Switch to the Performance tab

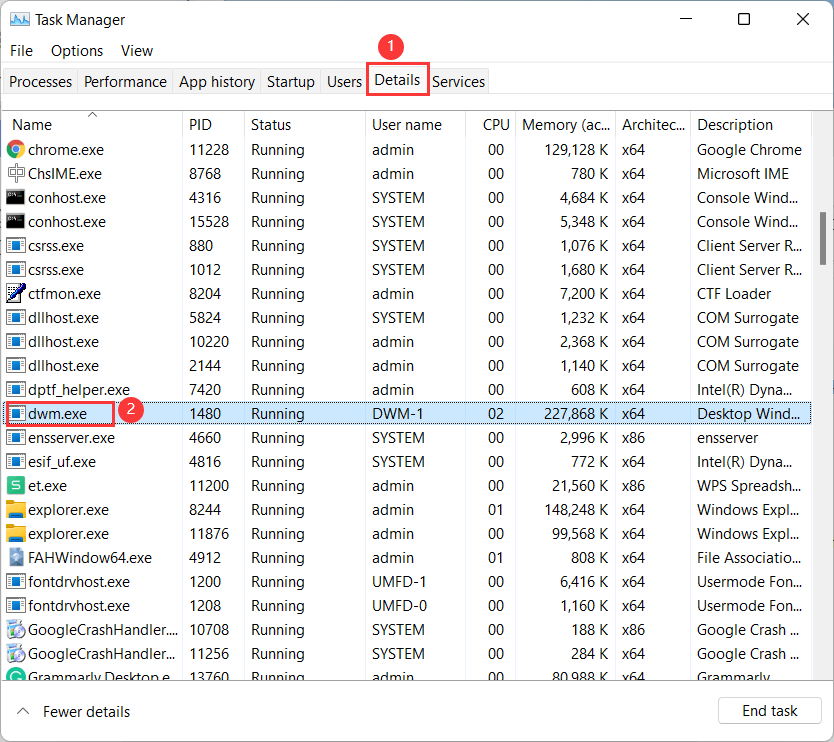(125, 82)
